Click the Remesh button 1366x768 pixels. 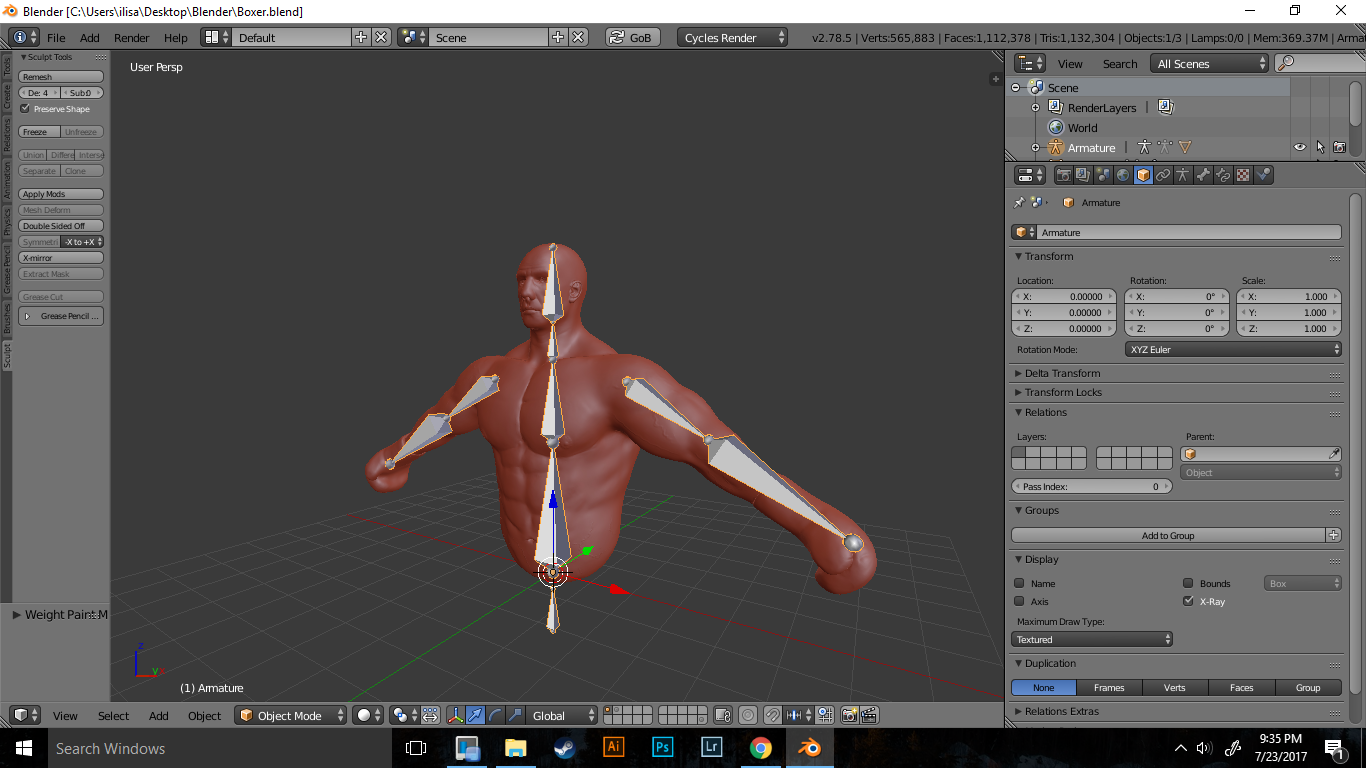click(x=61, y=77)
